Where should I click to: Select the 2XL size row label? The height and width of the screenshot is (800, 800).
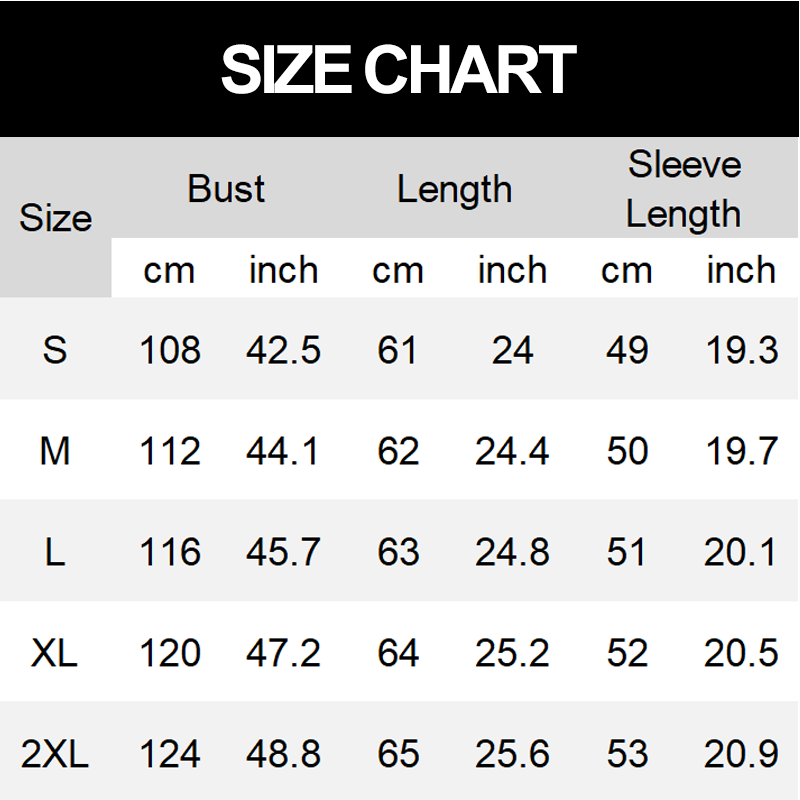55,754
